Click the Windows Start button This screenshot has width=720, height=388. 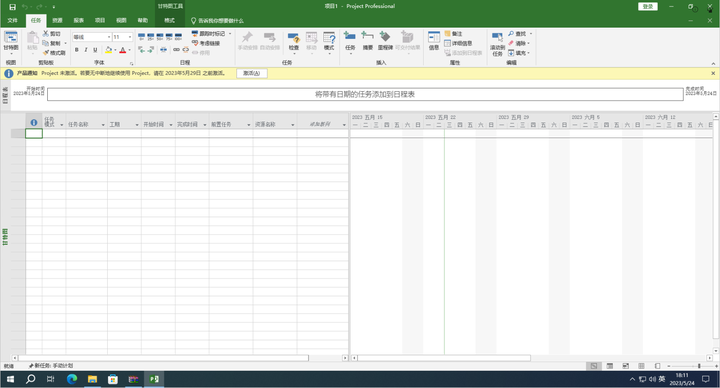point(10,379)
